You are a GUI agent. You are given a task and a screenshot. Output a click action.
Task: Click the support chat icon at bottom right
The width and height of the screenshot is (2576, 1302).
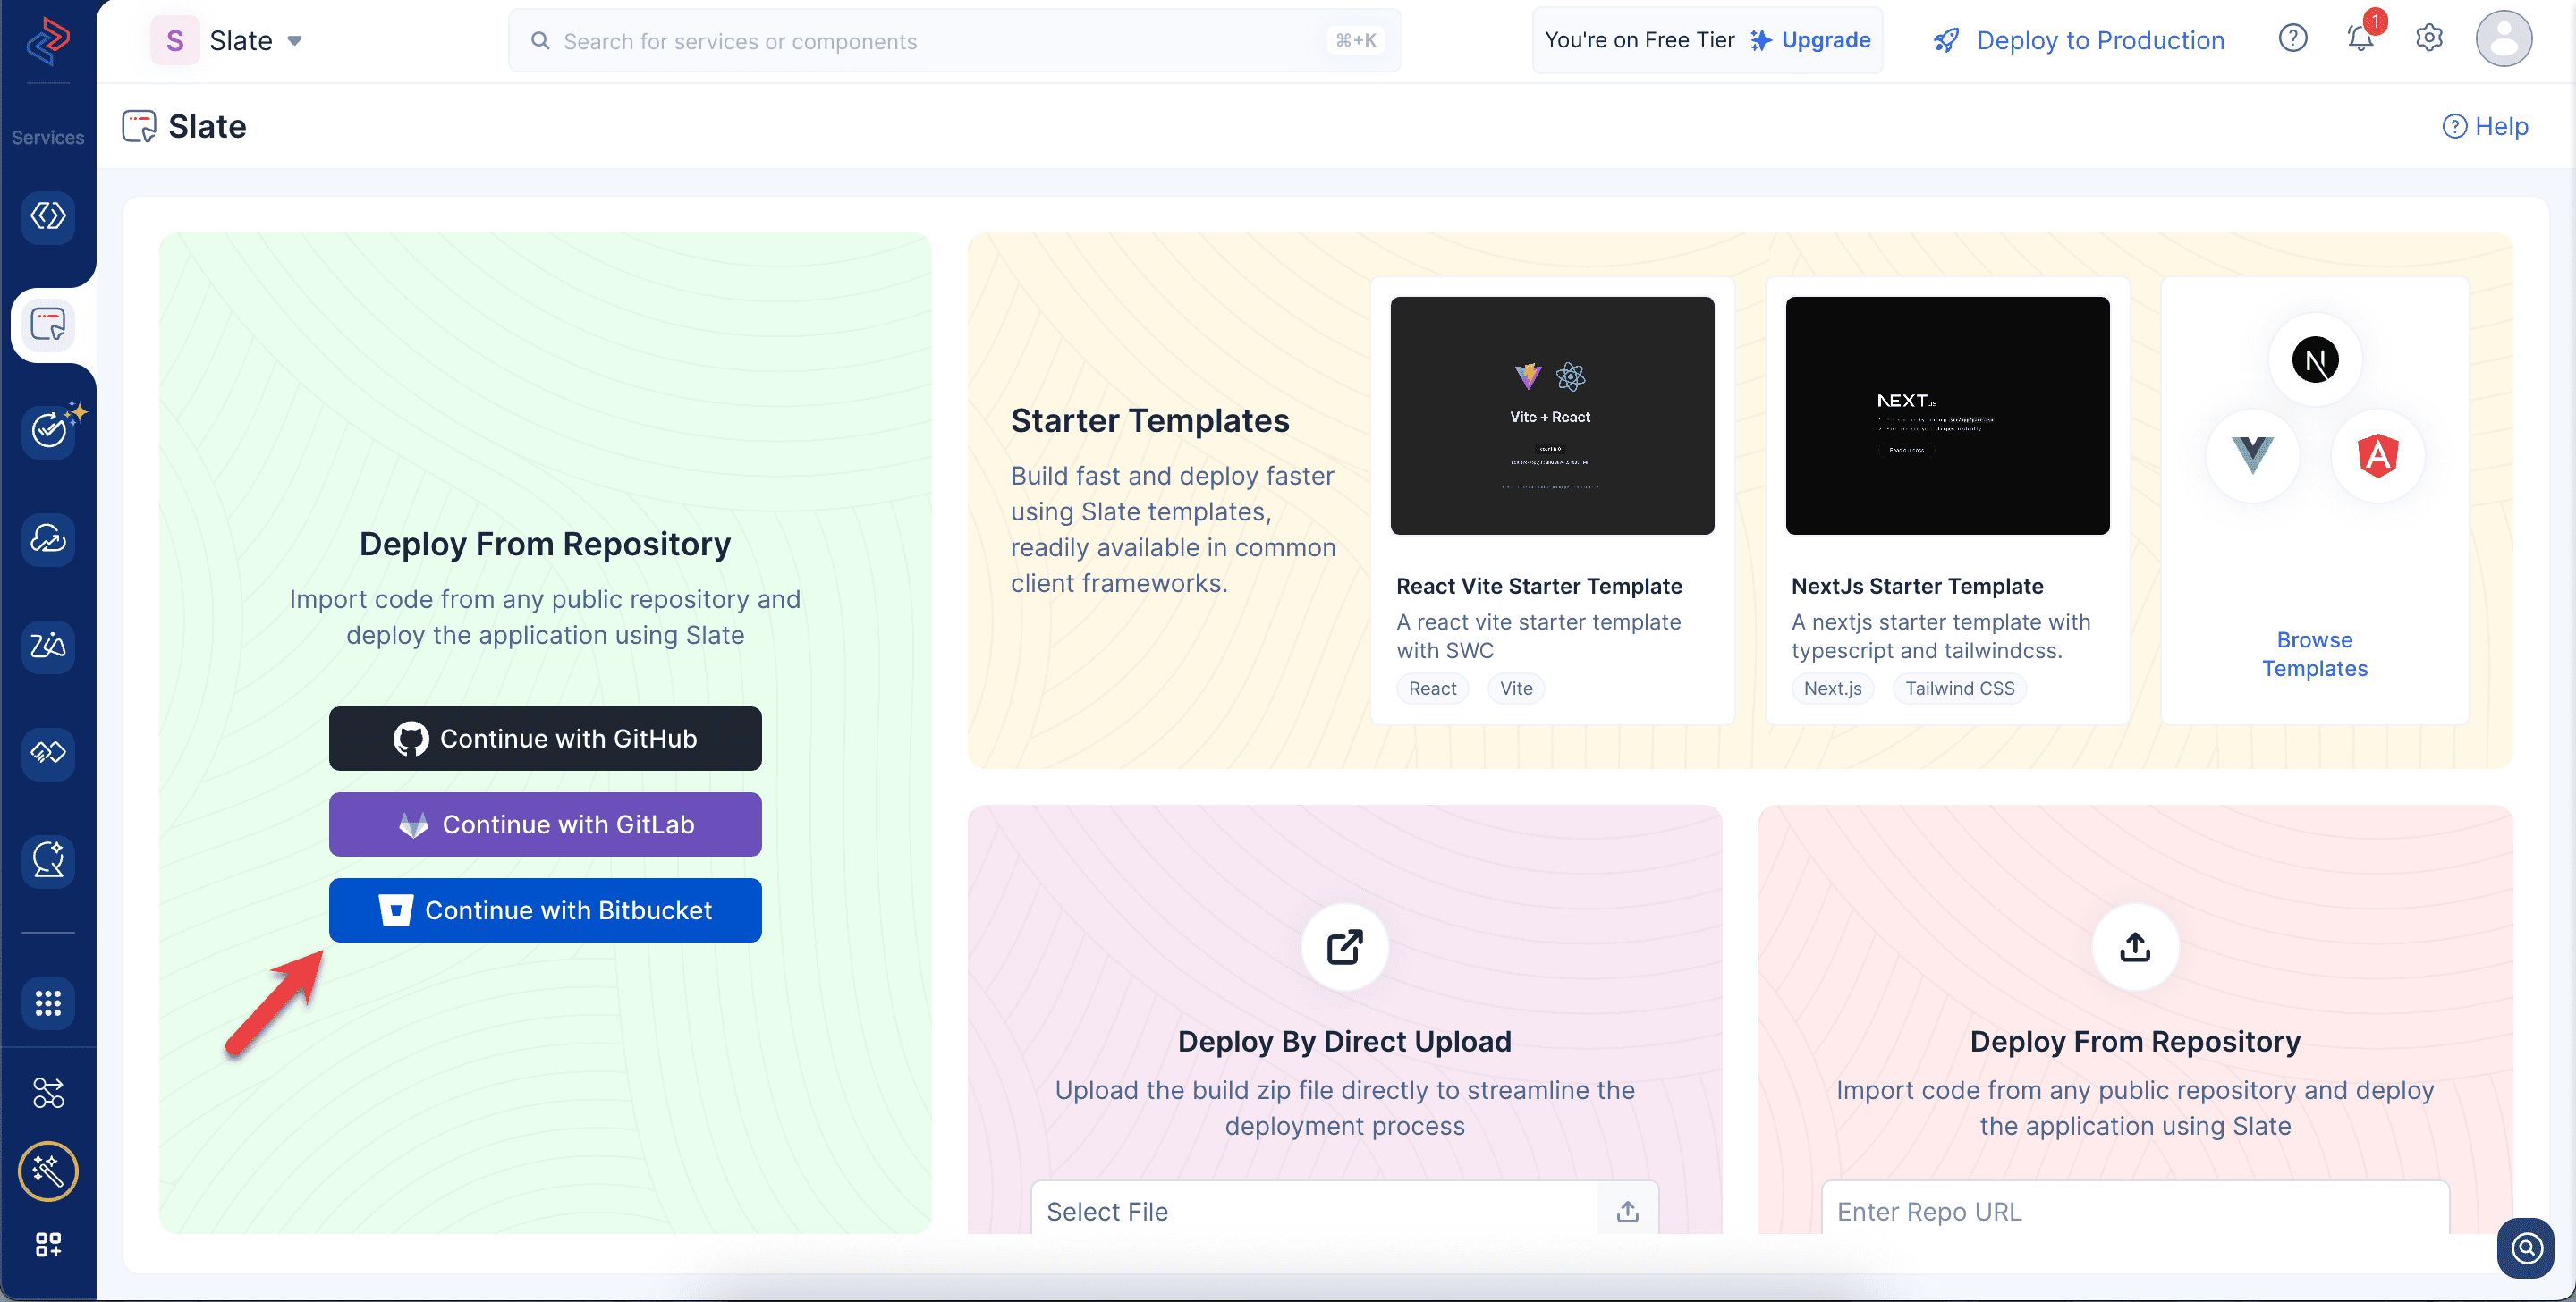pyautogui.click(x=2525, y=1247)
